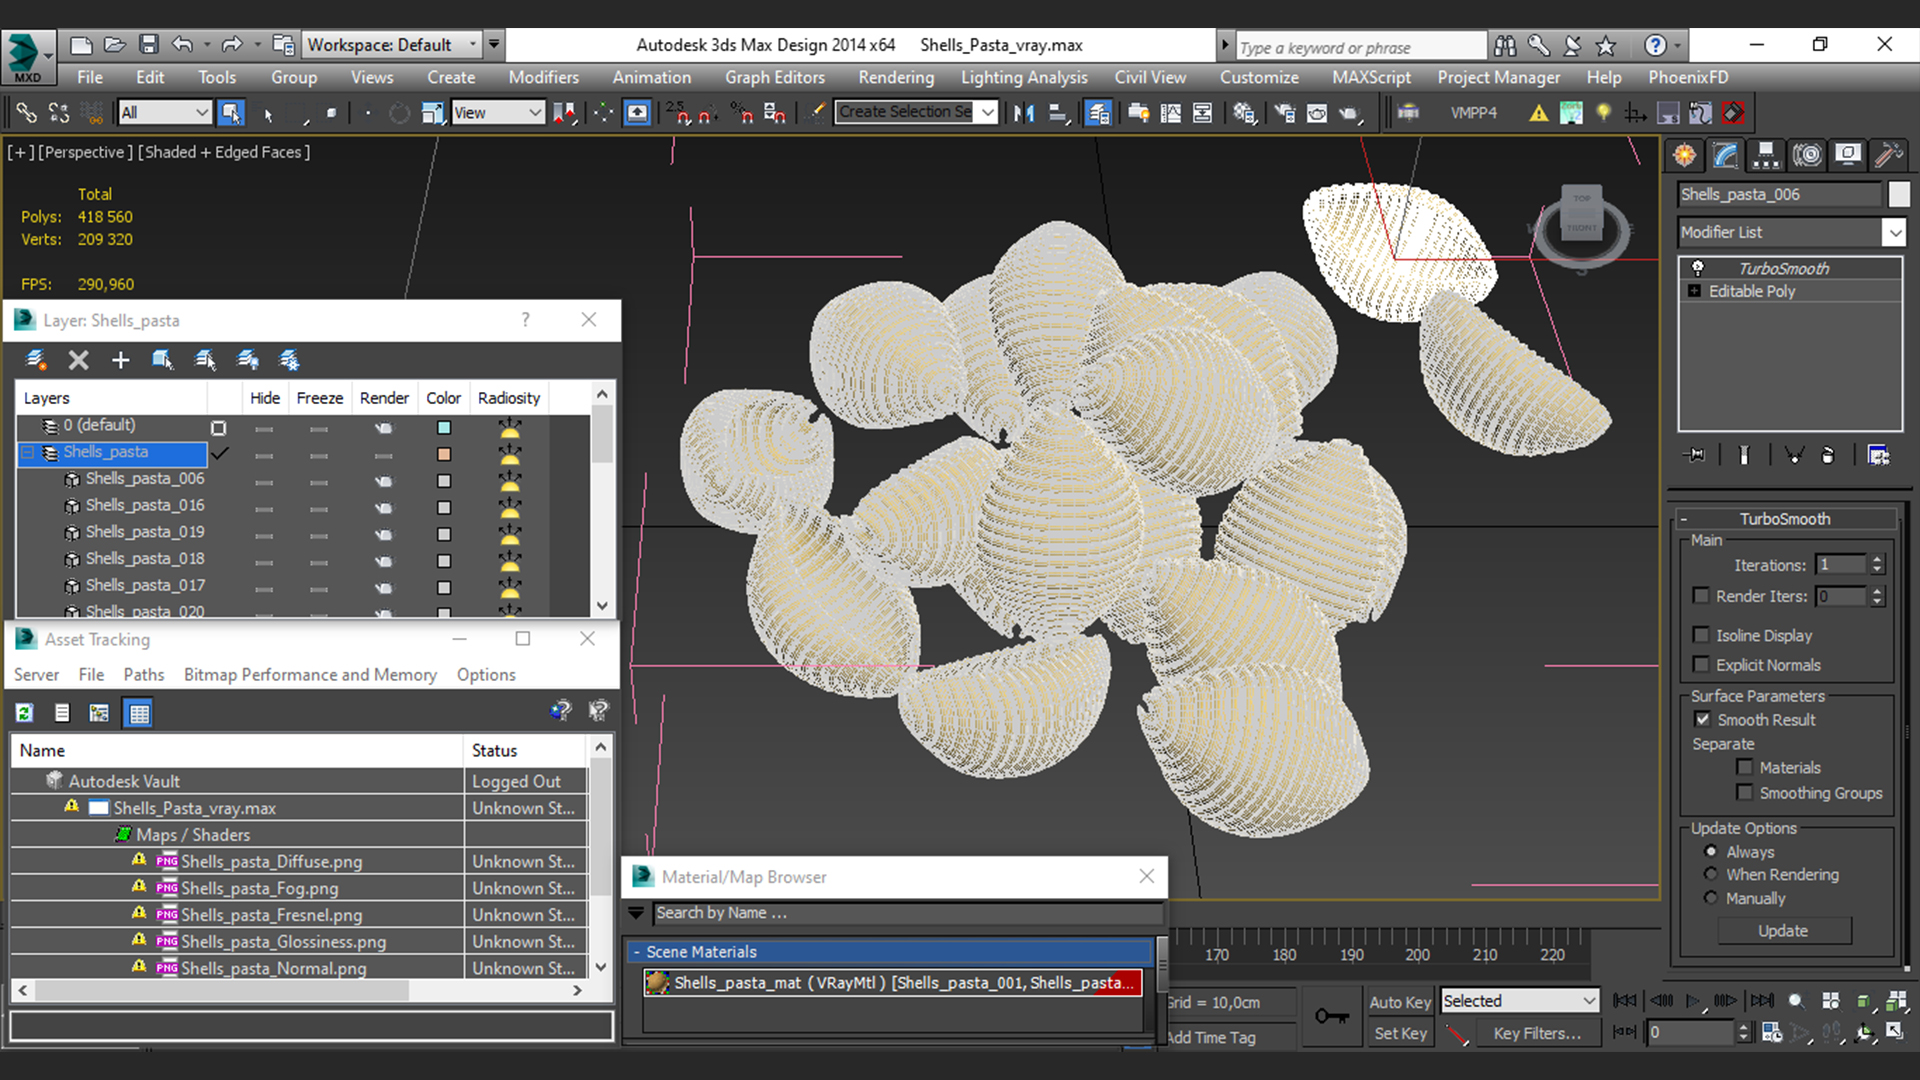1920x1080 pixels.
Task: Click Delete Layer X icon in Layer dialog
Action: tap(78, 360)
